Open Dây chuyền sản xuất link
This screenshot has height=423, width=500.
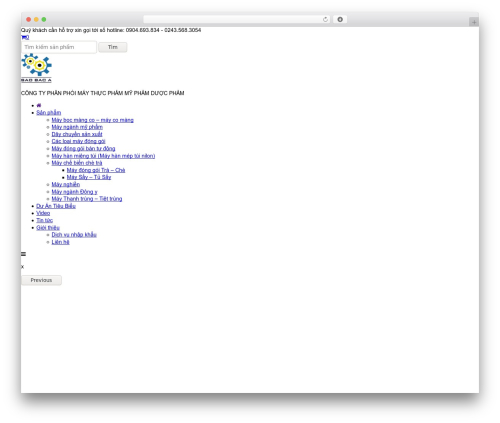point(77,134)
